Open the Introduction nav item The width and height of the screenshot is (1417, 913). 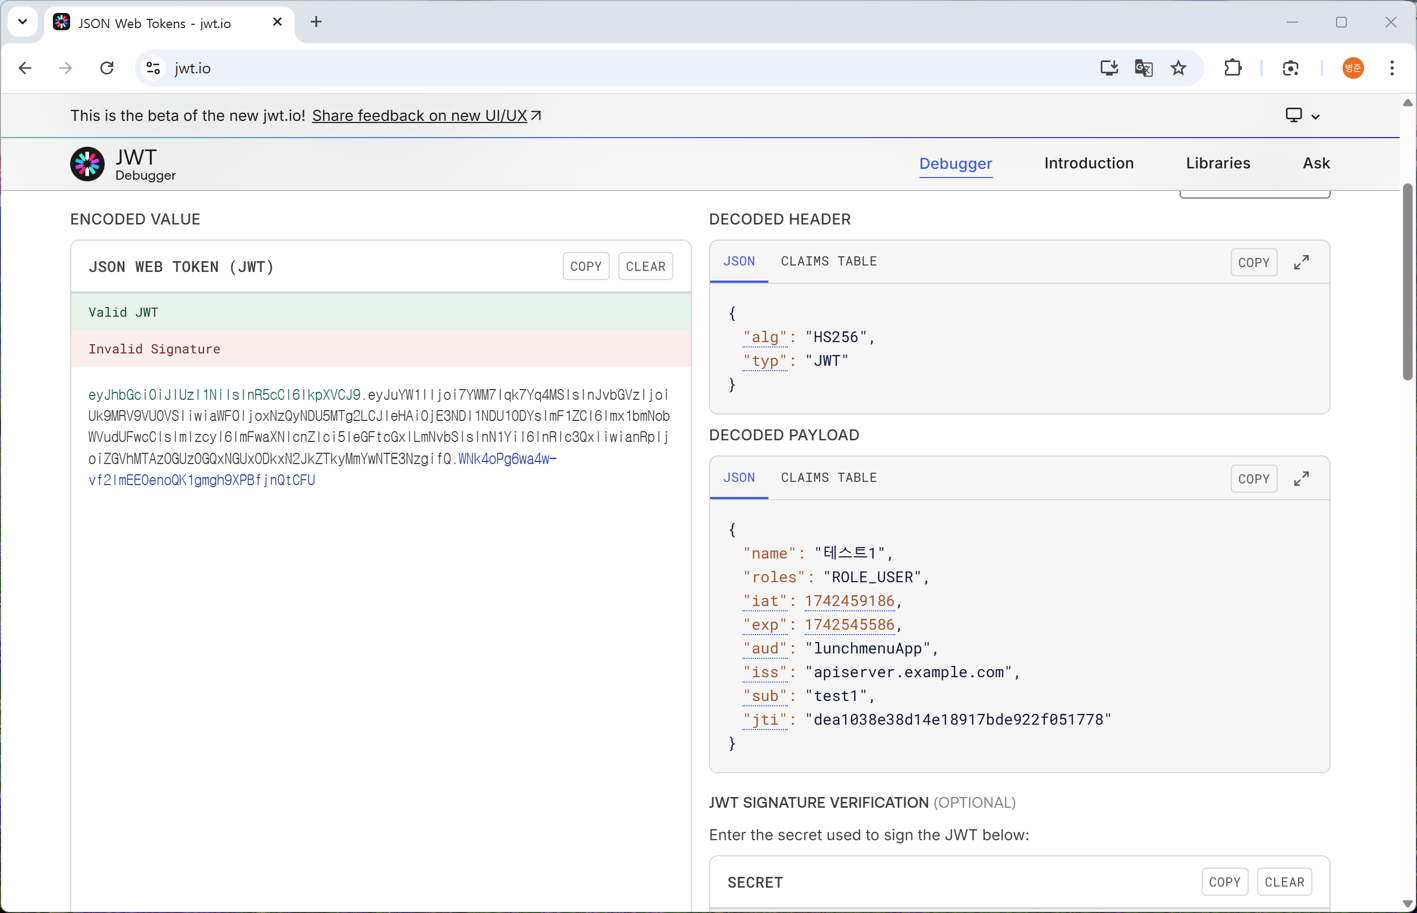click(1088, 164)
